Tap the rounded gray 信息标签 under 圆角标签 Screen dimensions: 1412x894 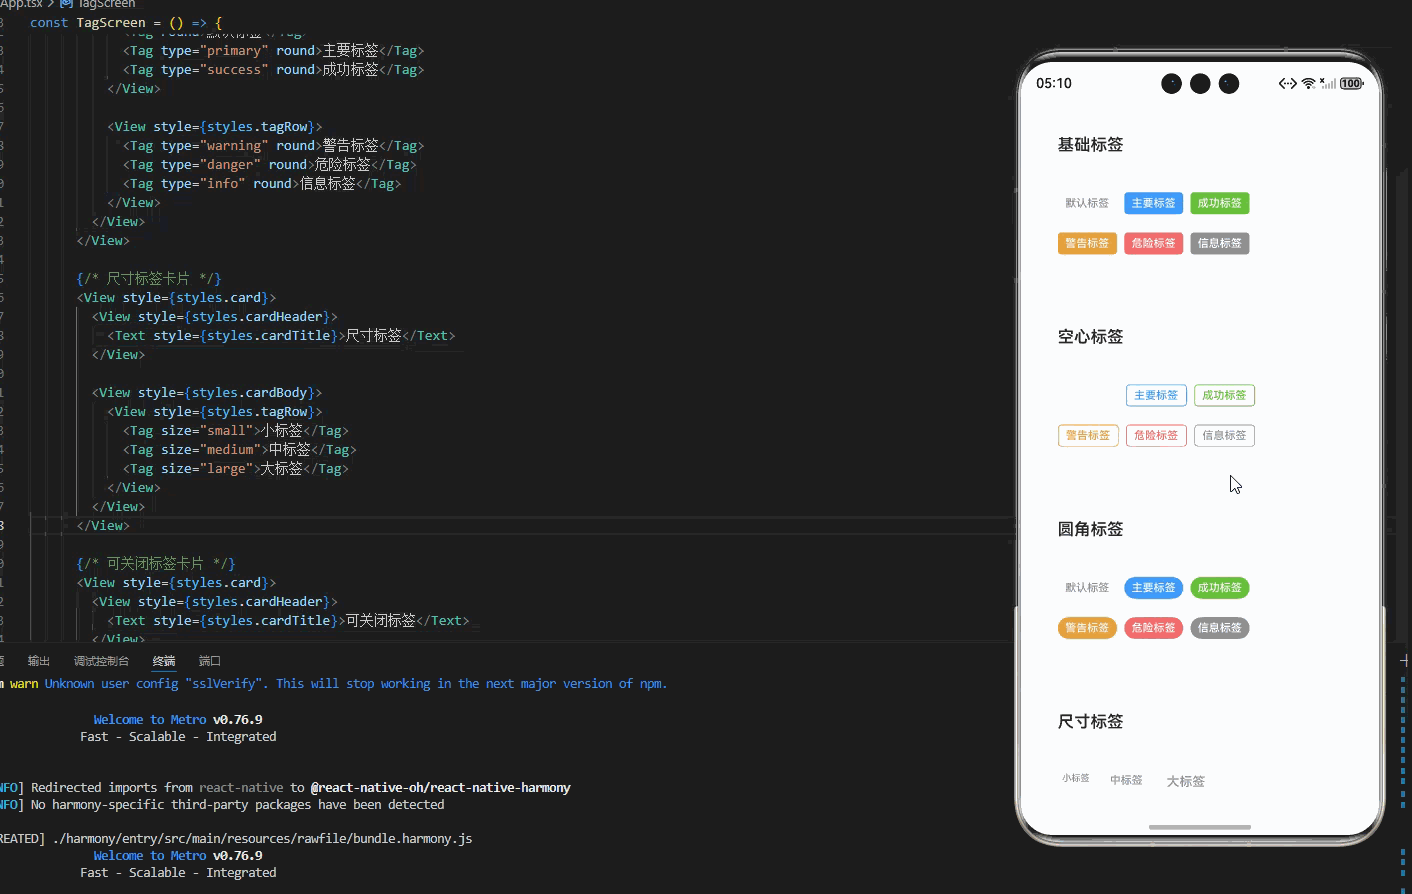(1219, 628)
